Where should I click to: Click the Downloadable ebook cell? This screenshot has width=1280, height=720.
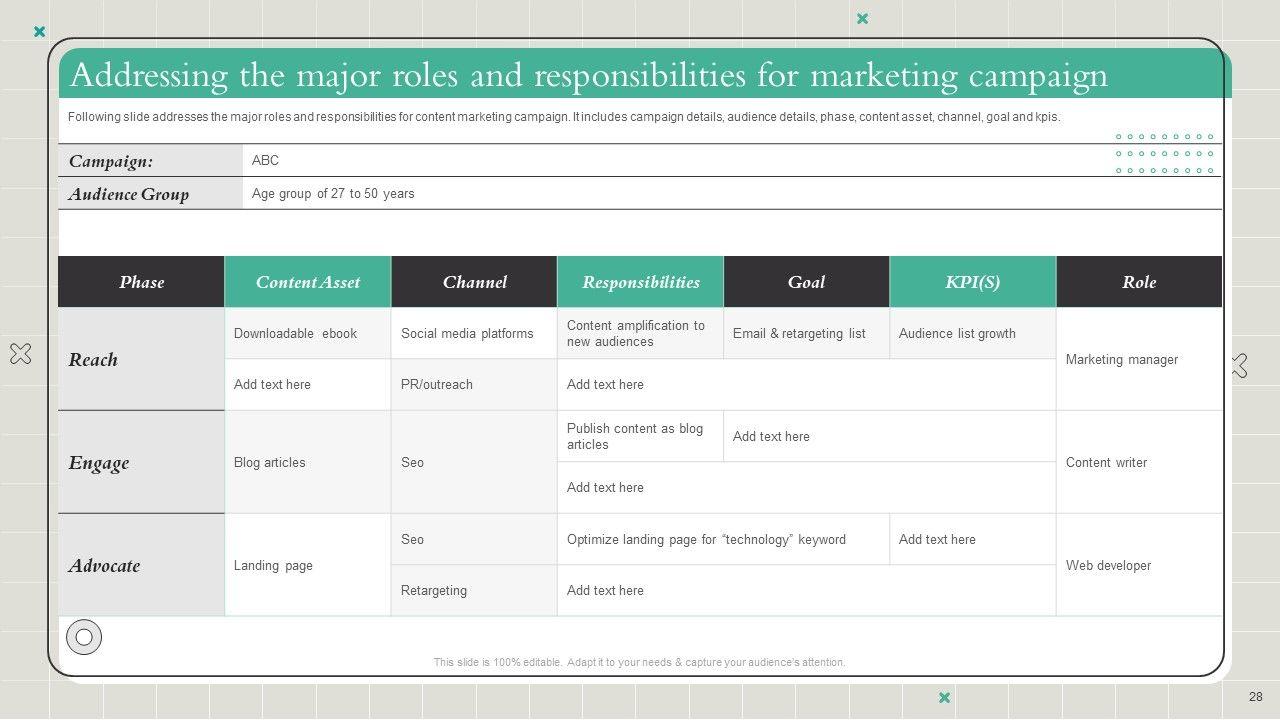(308, 333)
